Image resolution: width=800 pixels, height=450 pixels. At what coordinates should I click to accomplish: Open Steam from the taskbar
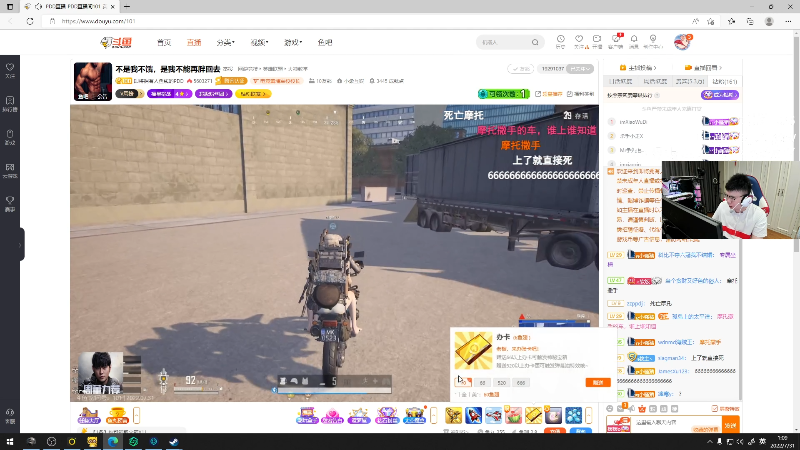(x=173, y=441)
